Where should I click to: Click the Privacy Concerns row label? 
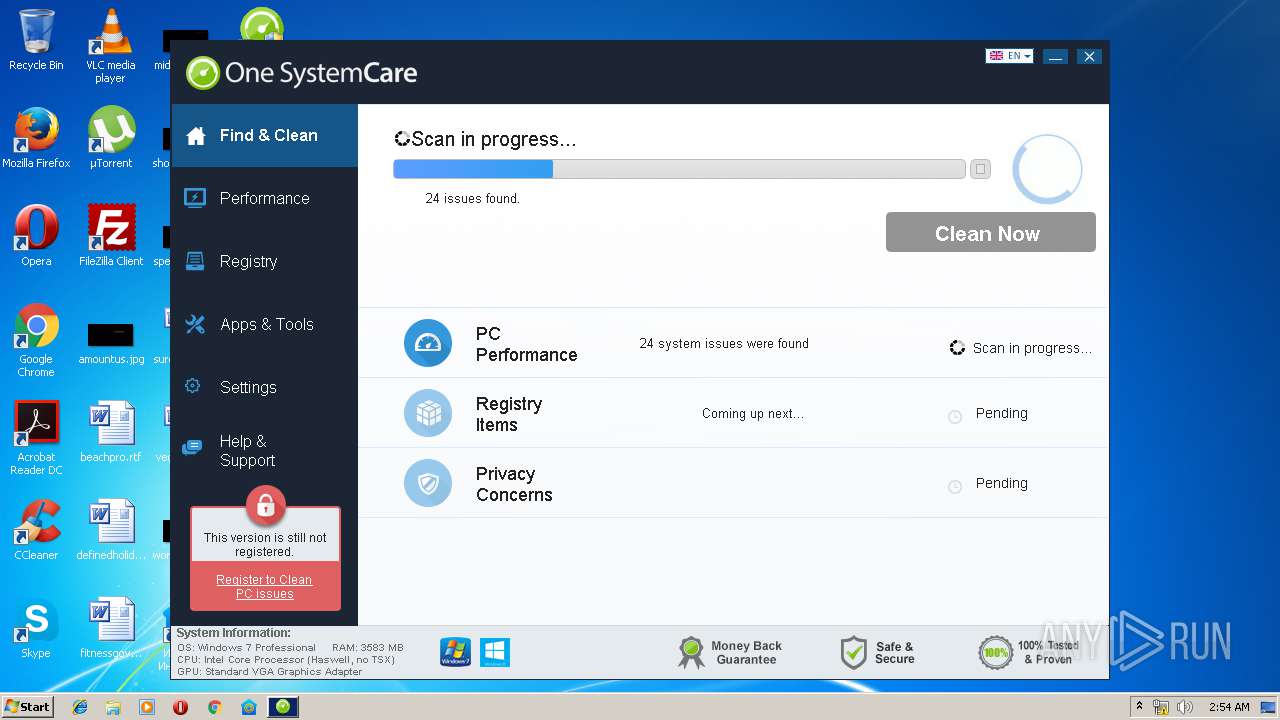coord(514,484)
